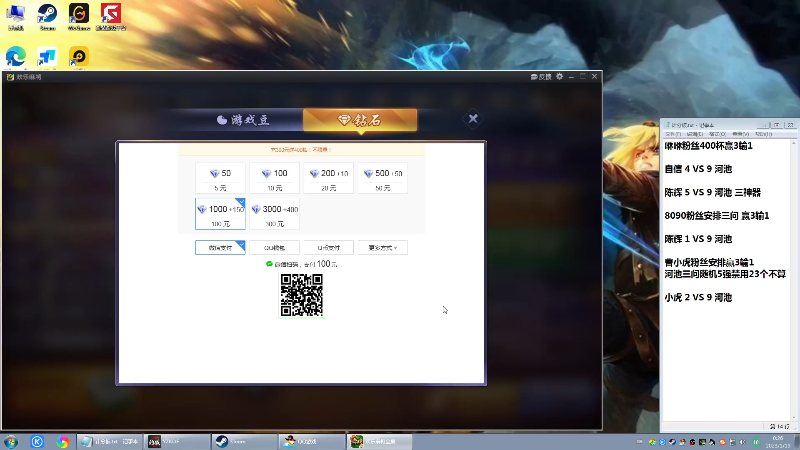Click Notepad line 陈辉 5 VS 9 河池 三神器

(x=712, y=192)
